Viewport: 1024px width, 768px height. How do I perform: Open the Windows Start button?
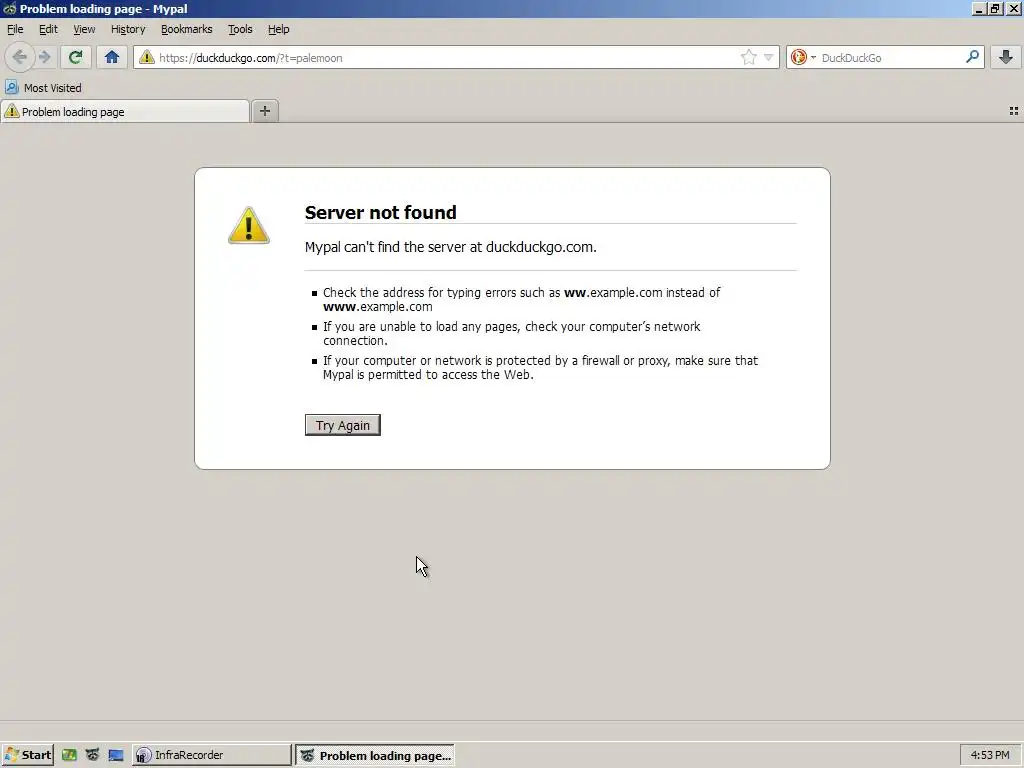27,755
